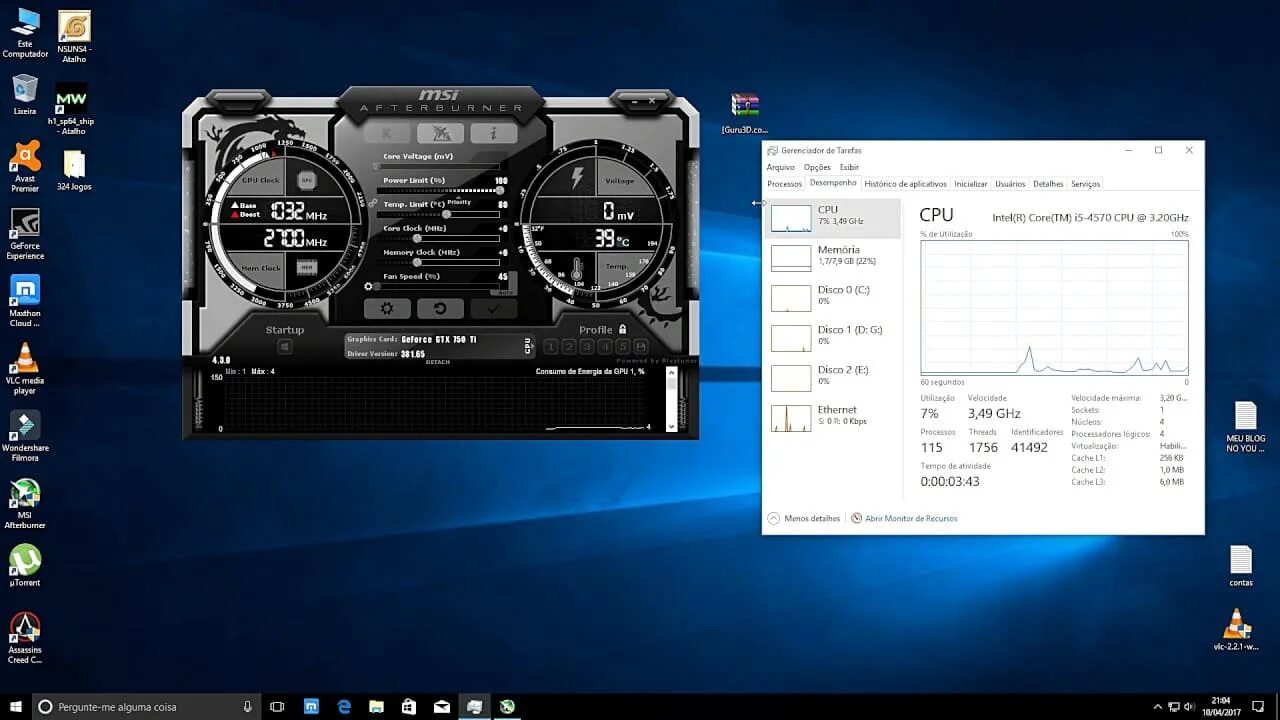The image size is (1280, 720).
Task: Toggle the Auto fan speed button
Action: pyautogui.click(x=505, y=293)
